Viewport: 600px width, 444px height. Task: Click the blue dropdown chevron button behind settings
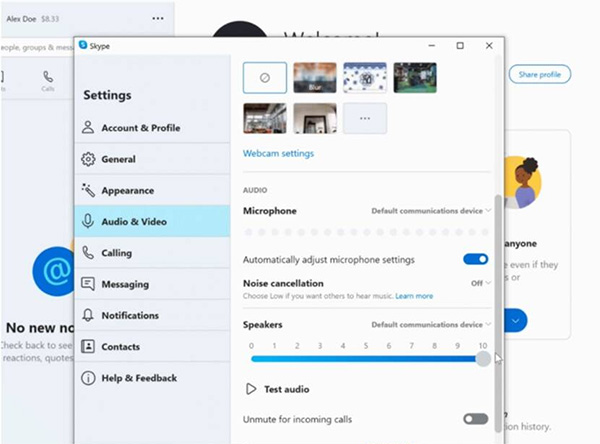tap(515, 320)
